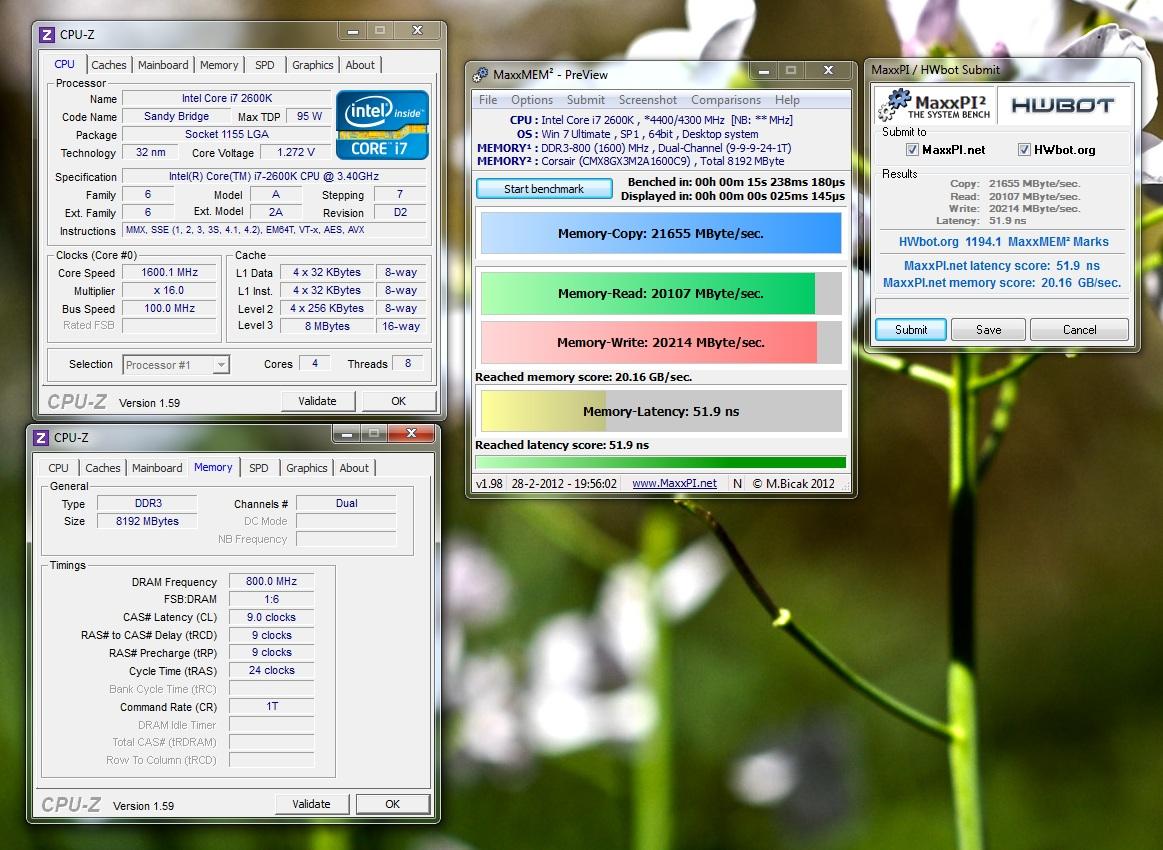Toggle the HWbot.org submit checkbox
This screenshot has width=1163, height=850.
pos(1024,150)
